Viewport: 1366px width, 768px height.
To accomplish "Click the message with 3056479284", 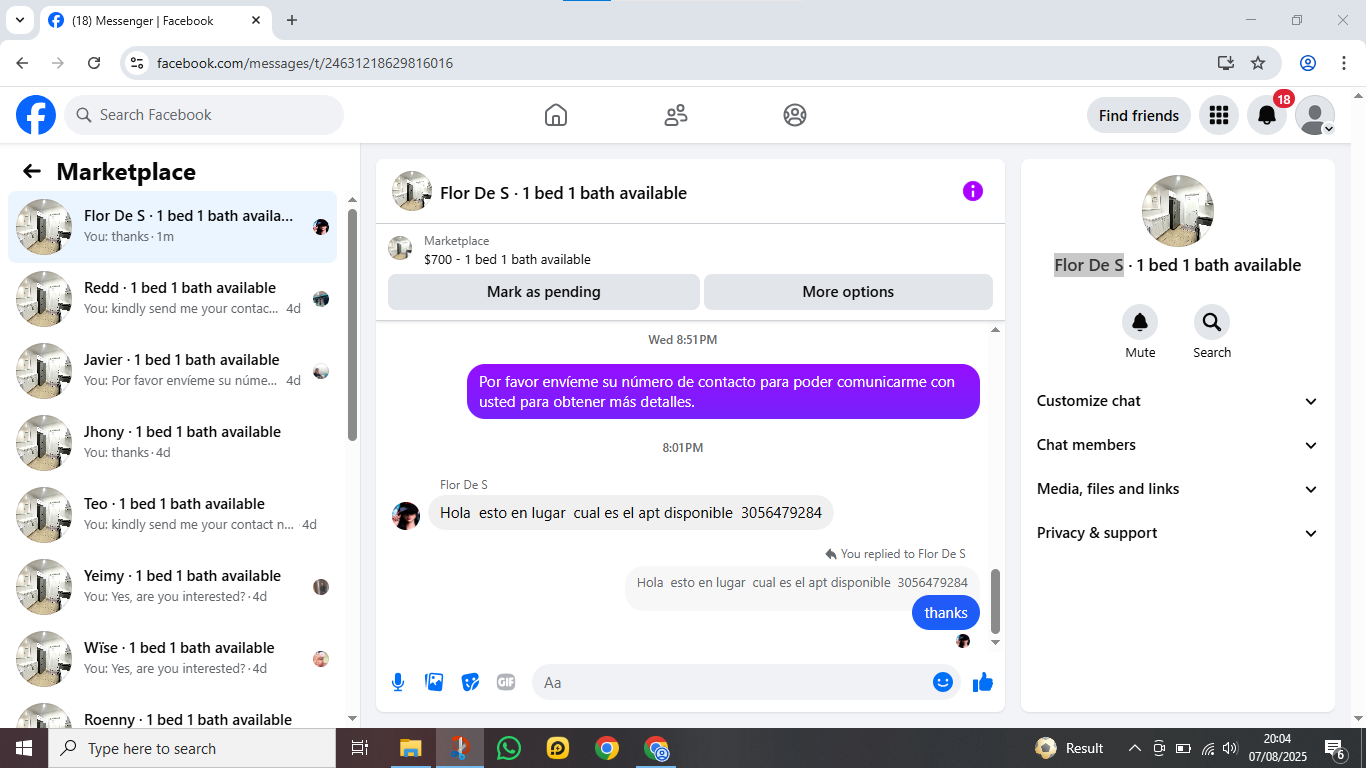I will click(630, 513).
